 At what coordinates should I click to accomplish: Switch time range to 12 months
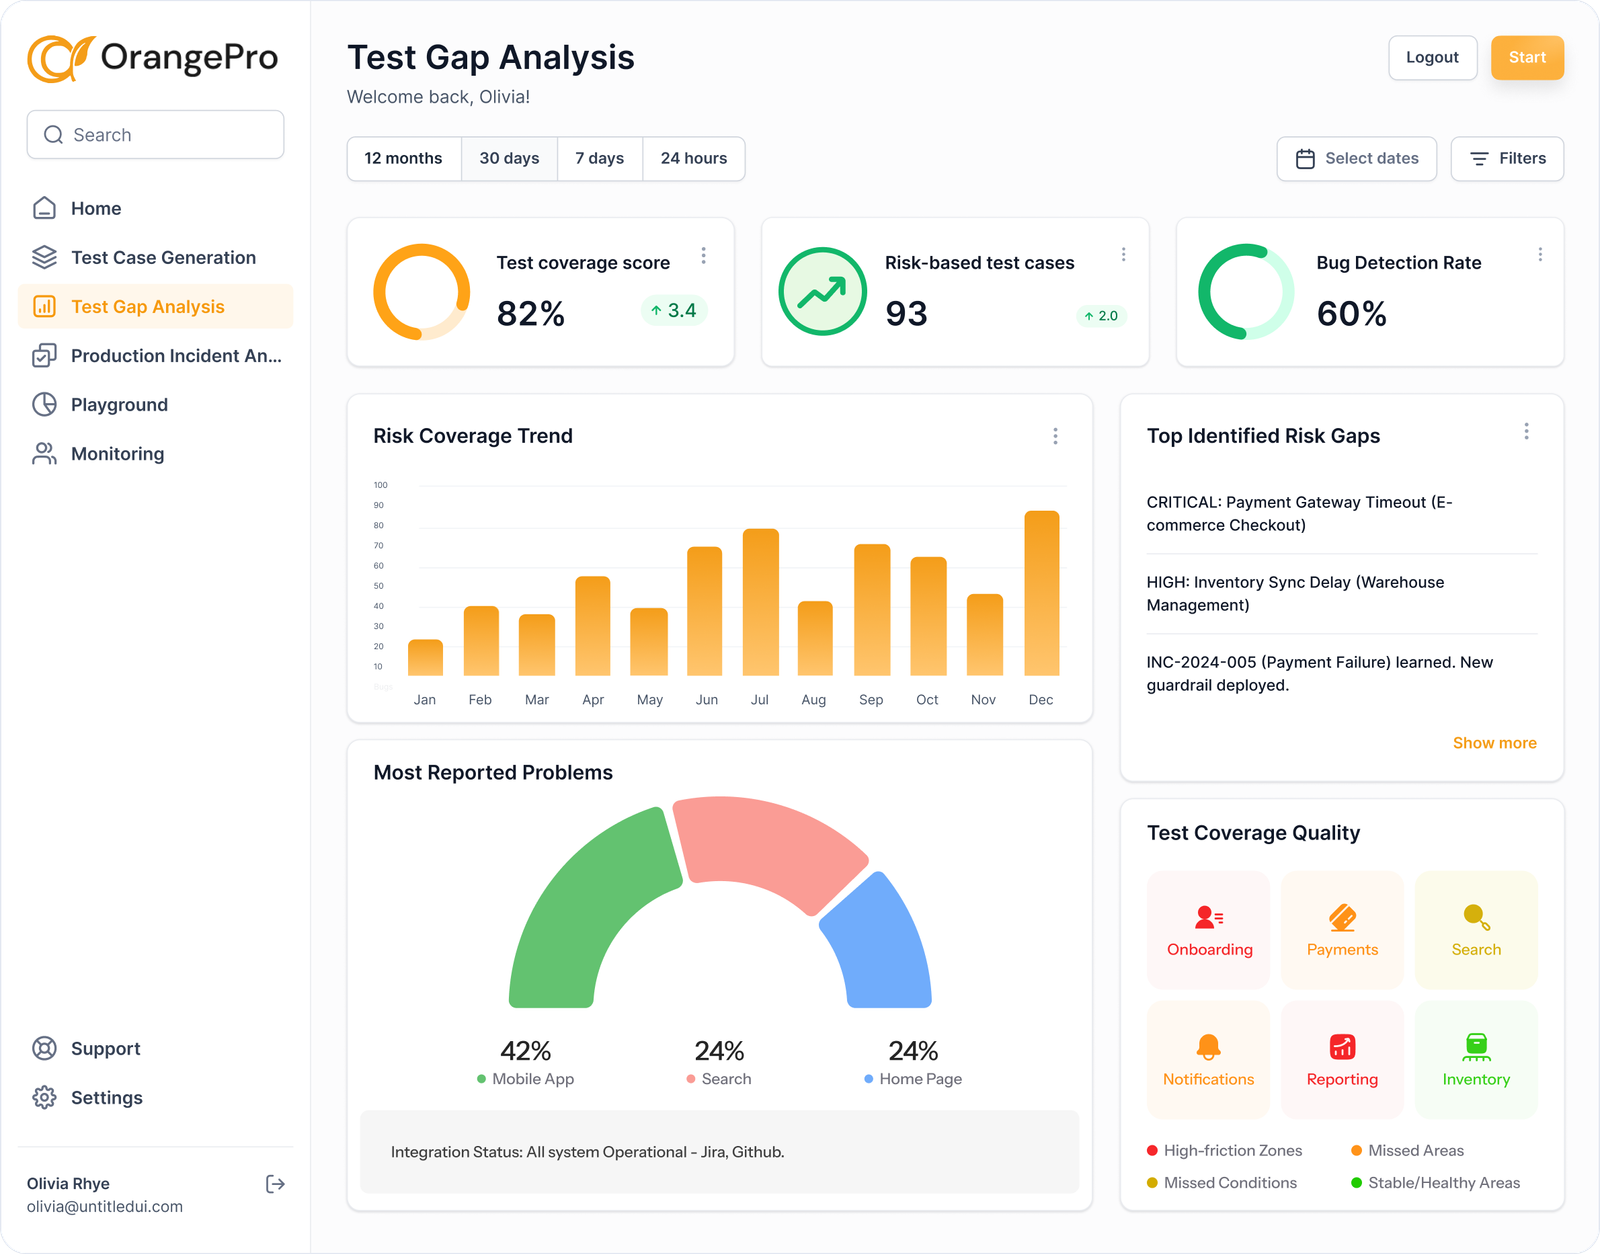tap(403, 159)
